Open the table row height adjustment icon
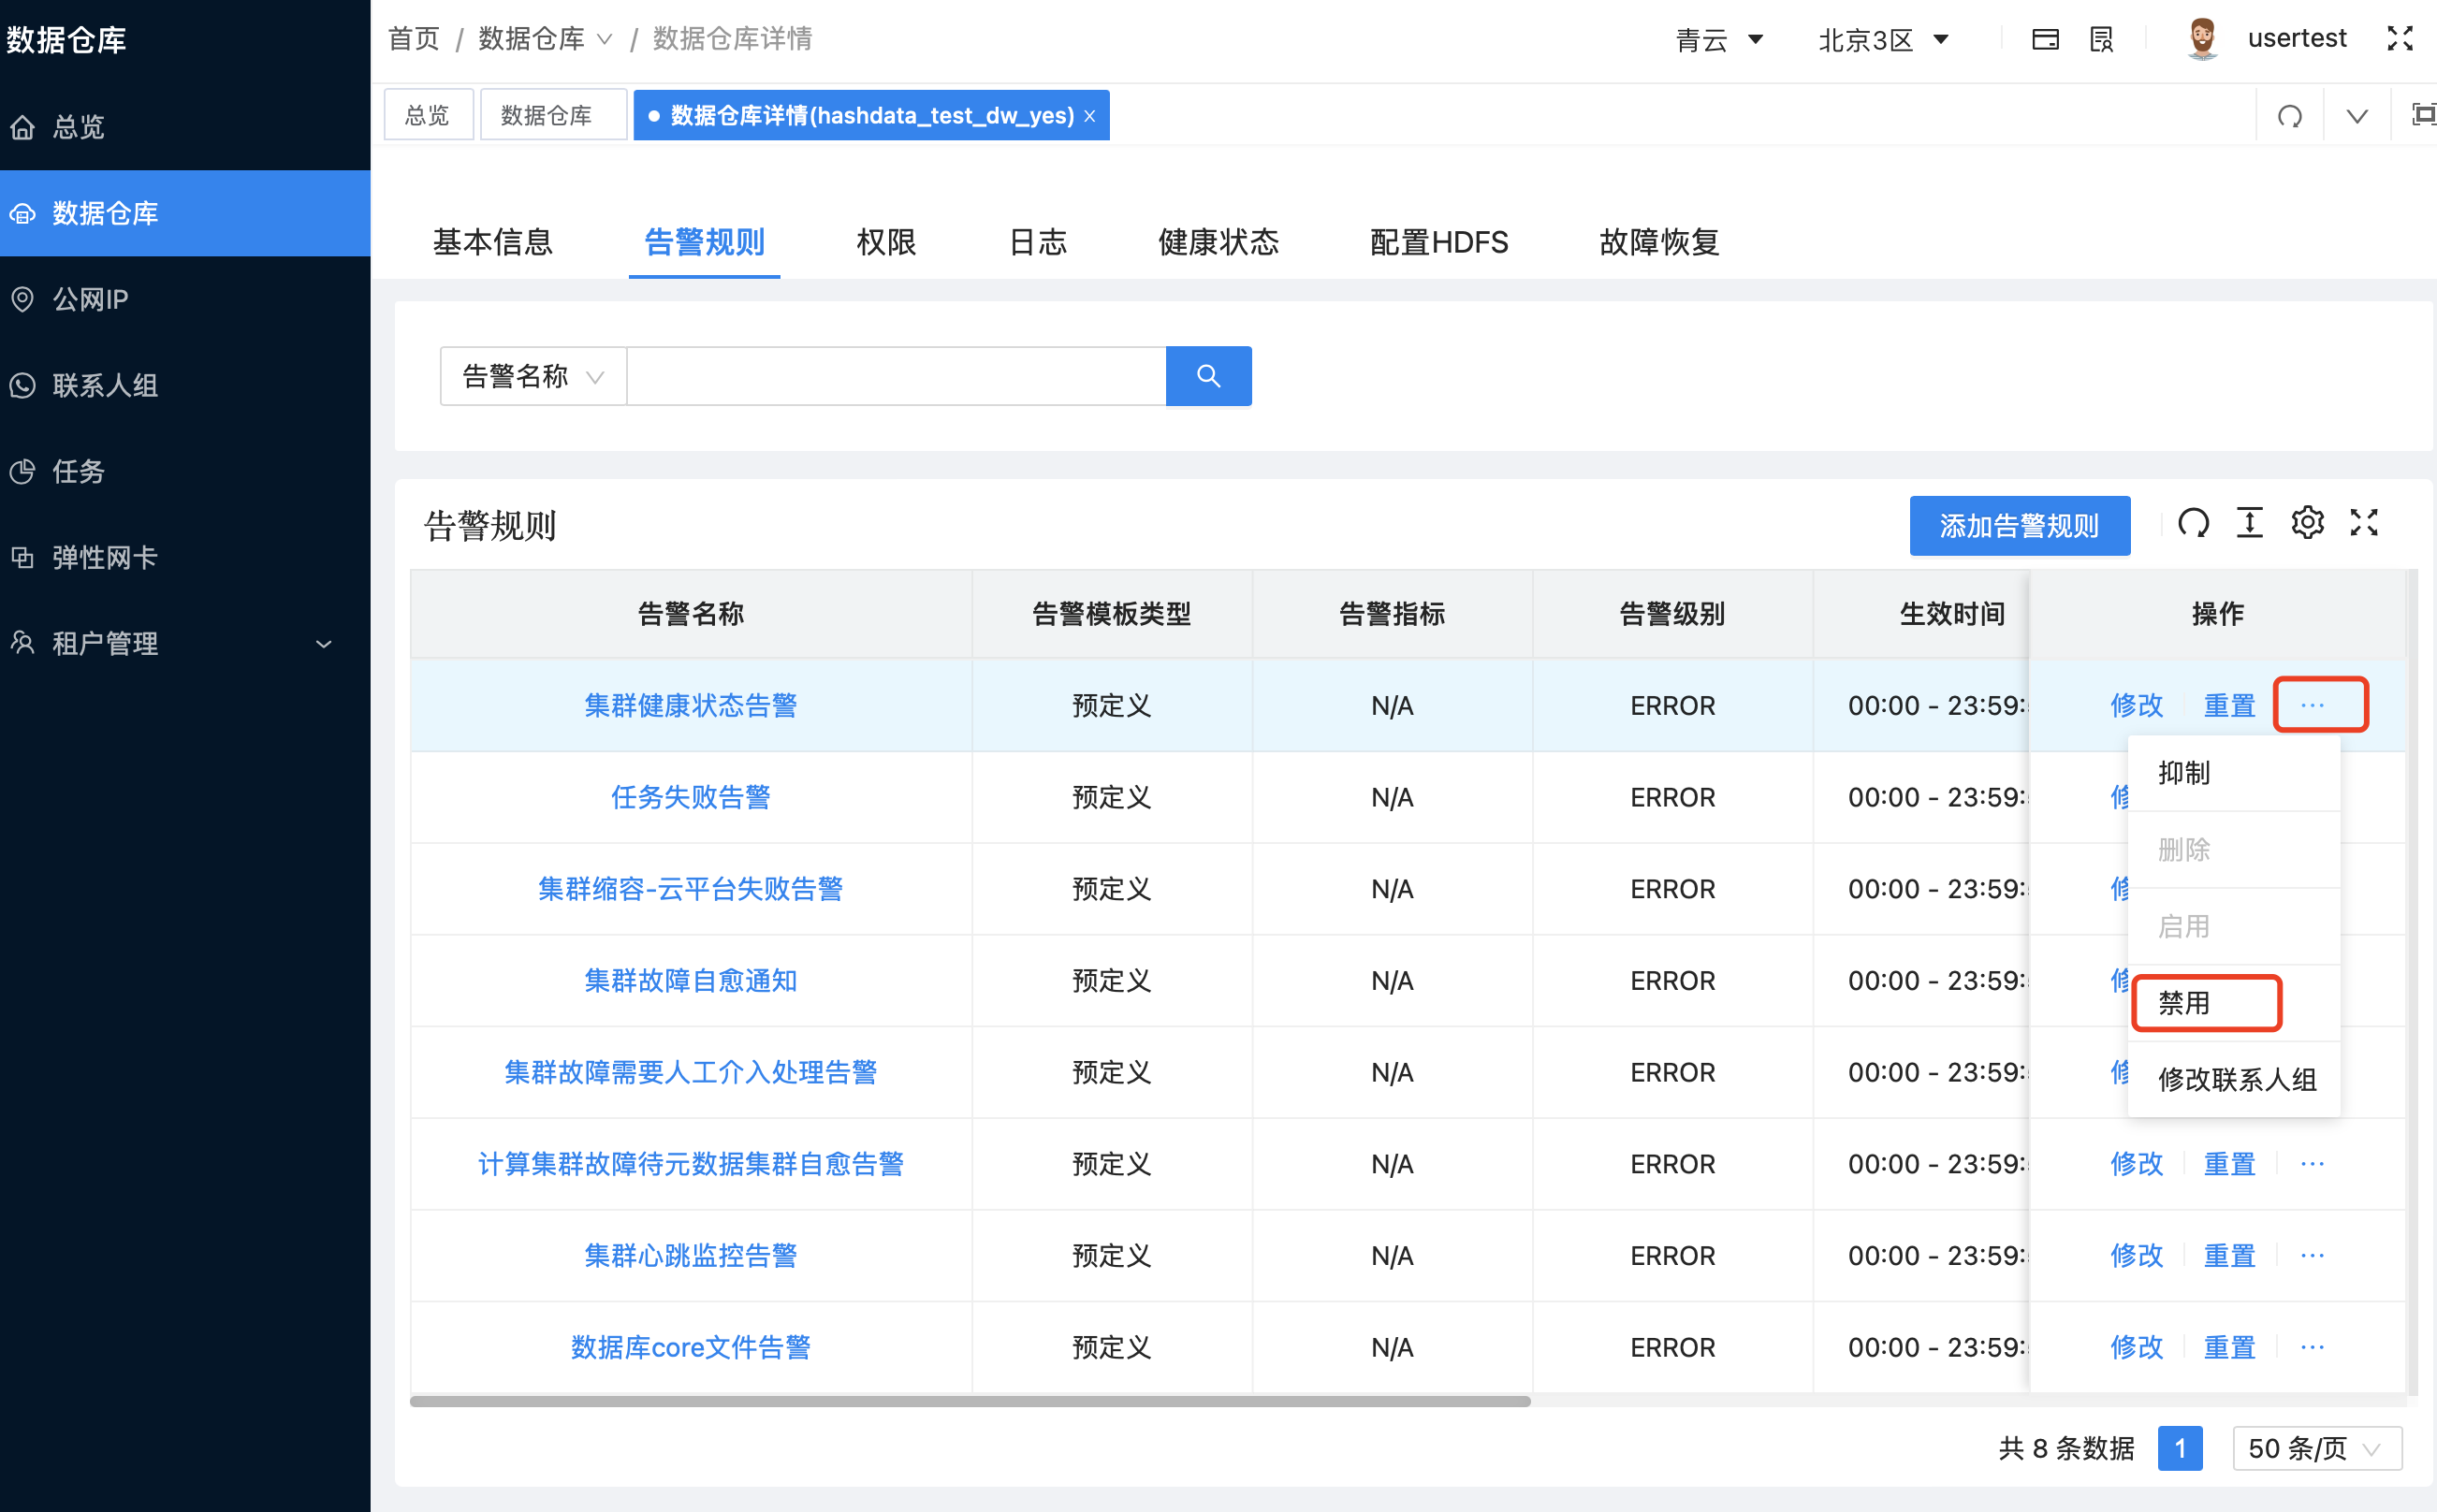Image resolution: width=2437 pixels, height=1512 pixels. [x=2251, y=523]
